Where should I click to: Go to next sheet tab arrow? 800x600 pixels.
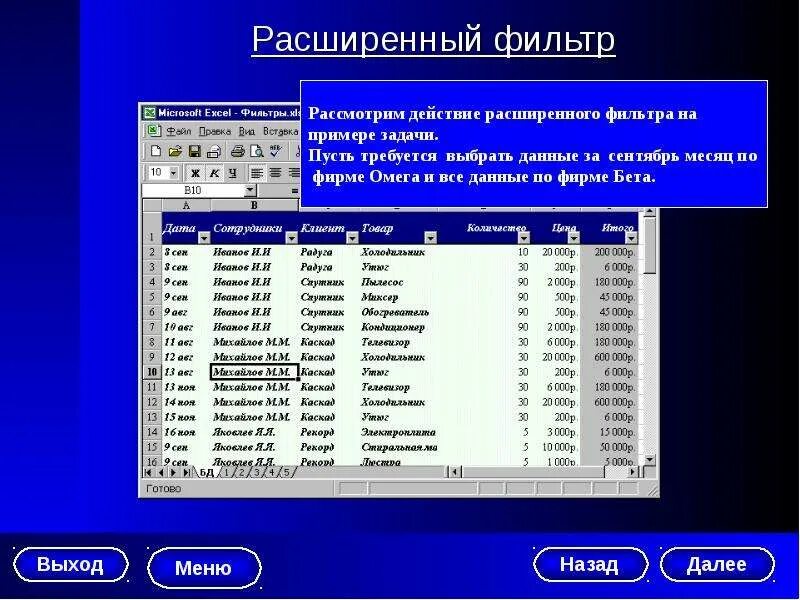[x=173, y=472]
